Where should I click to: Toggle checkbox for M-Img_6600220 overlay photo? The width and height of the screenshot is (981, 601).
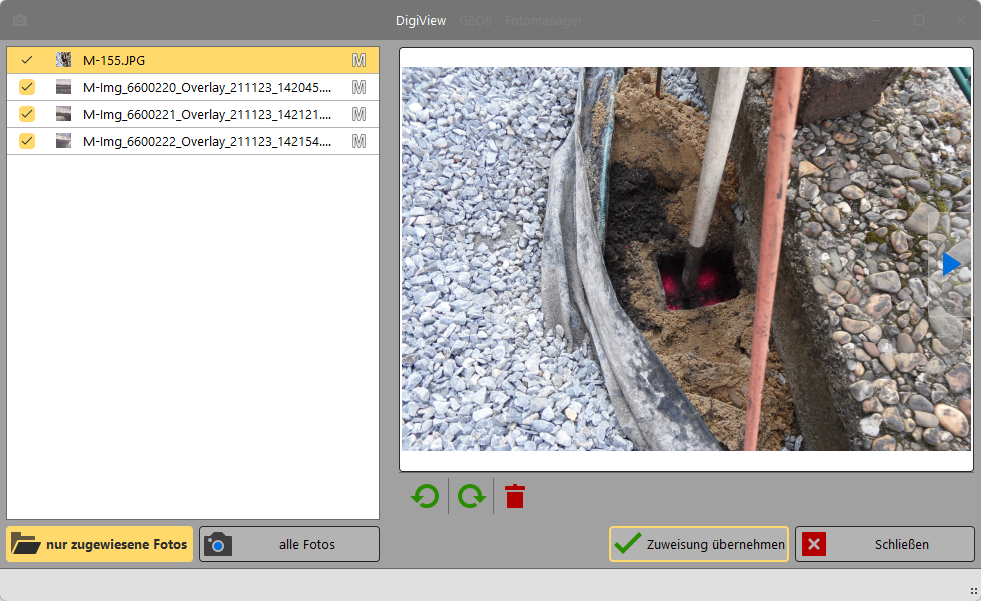pyautogui.click(x=27, y=87)
